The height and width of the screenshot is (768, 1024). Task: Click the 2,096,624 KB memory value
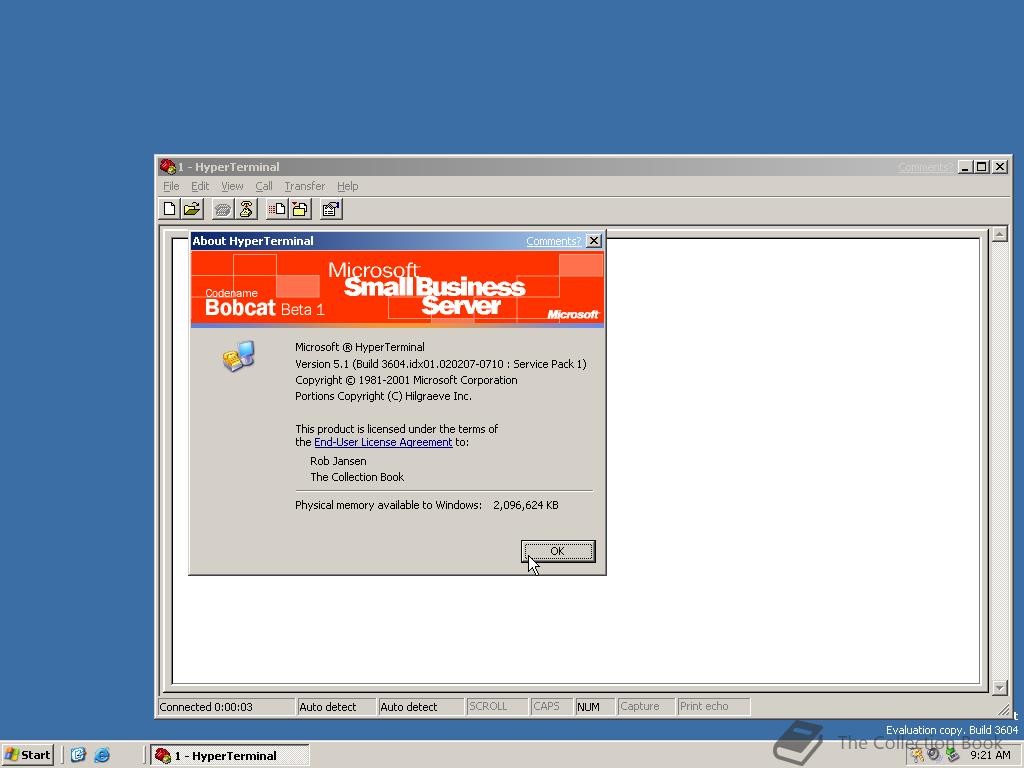(x=526, y=505)
